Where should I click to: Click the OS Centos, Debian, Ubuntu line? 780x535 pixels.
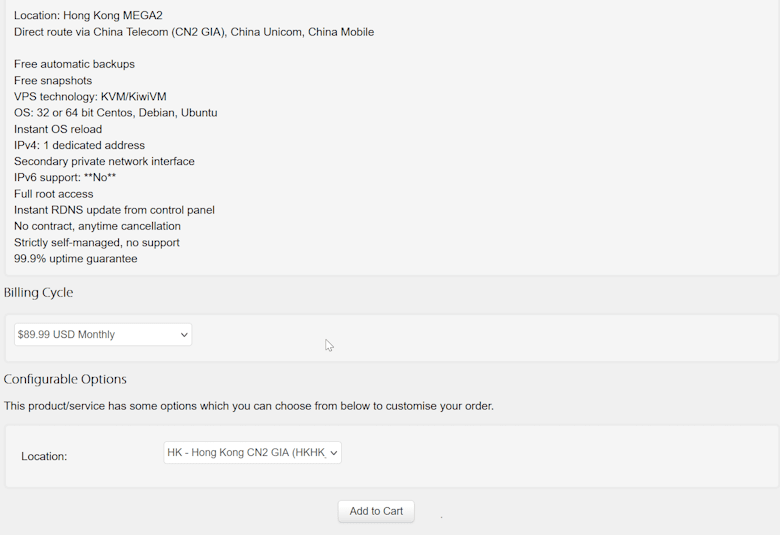coord(115,113)
